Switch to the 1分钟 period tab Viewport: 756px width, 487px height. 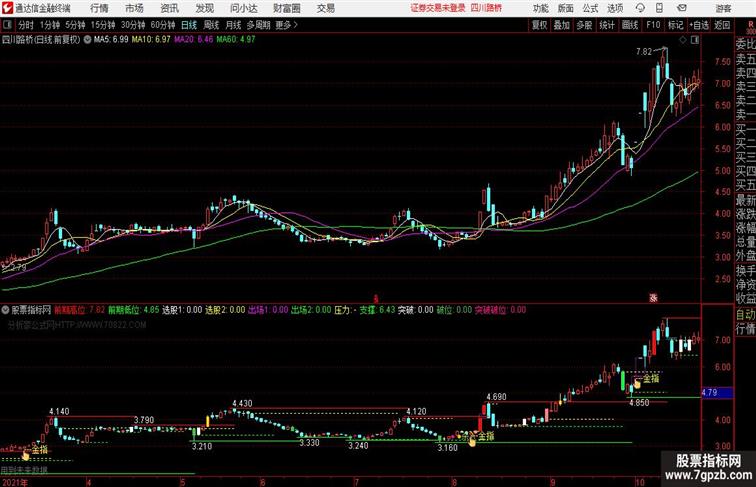click(x=49, y=25)
